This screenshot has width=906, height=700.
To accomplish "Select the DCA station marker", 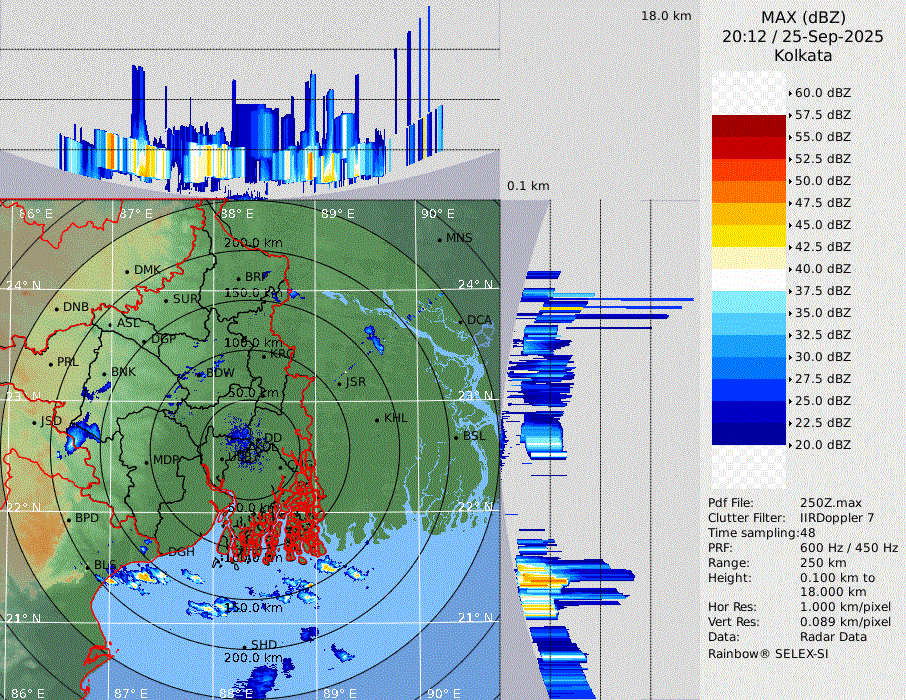I will pyautogui.click(x=462, y=320).
